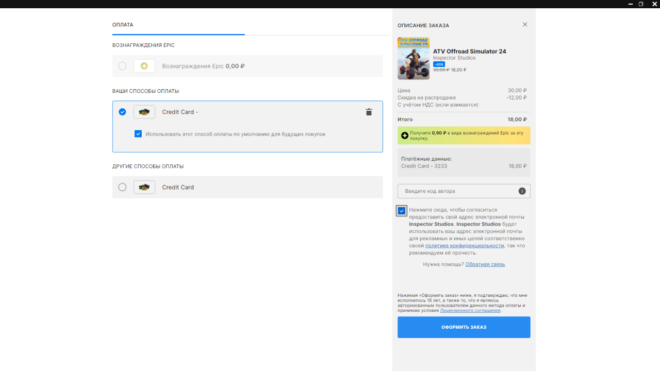Click the discount percentage badge under Inspector Studios
The height and width of the screenshot is (371, 660).
[439, 64]
